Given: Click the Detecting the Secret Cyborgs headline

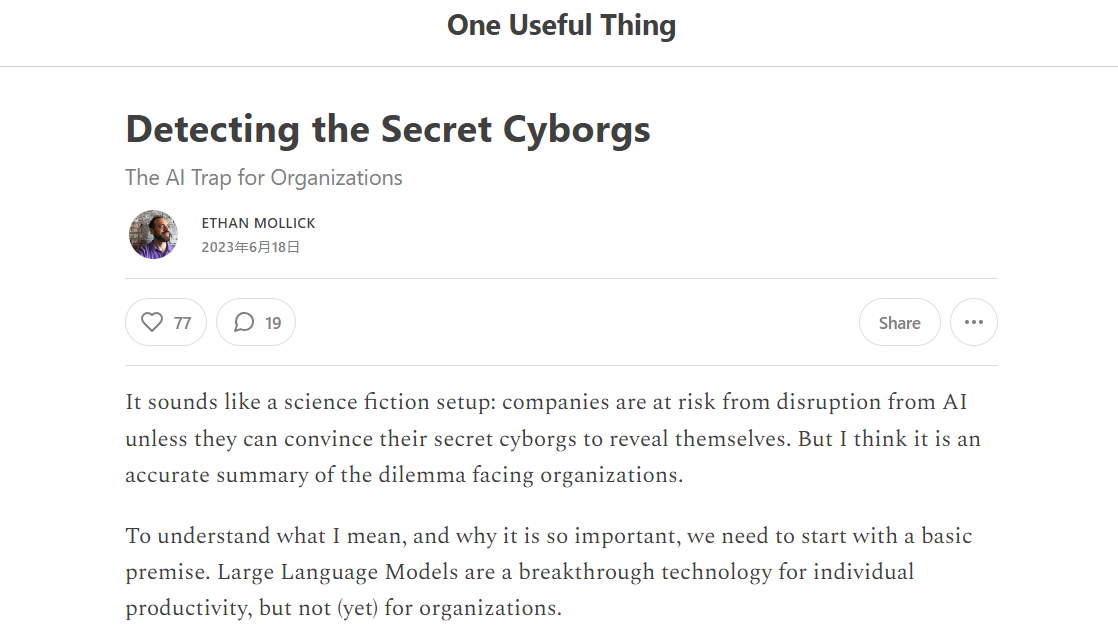Looking at the screenshot, I should (388, 130).
